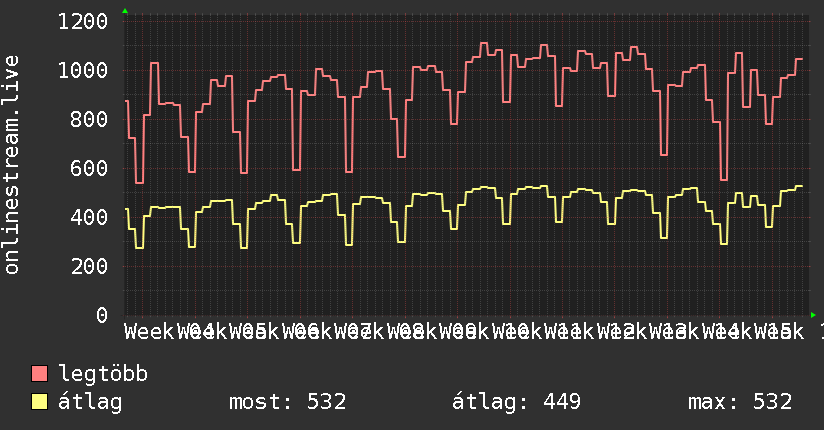Image resolution: width=824 pixels, height=430 pixels.
Task: Click the 'most: 532' value
Action: click(x=287, y=402)
